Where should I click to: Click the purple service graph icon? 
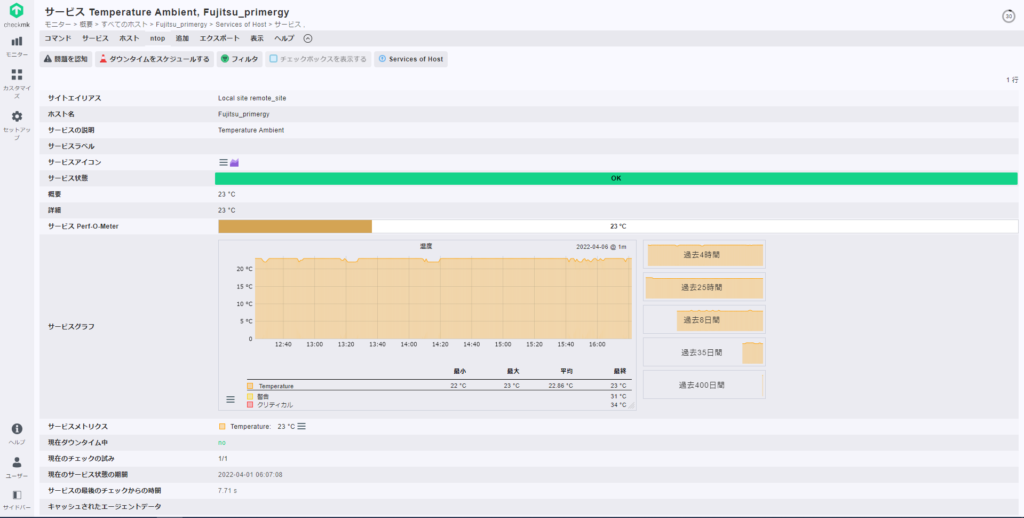(234, 162)
